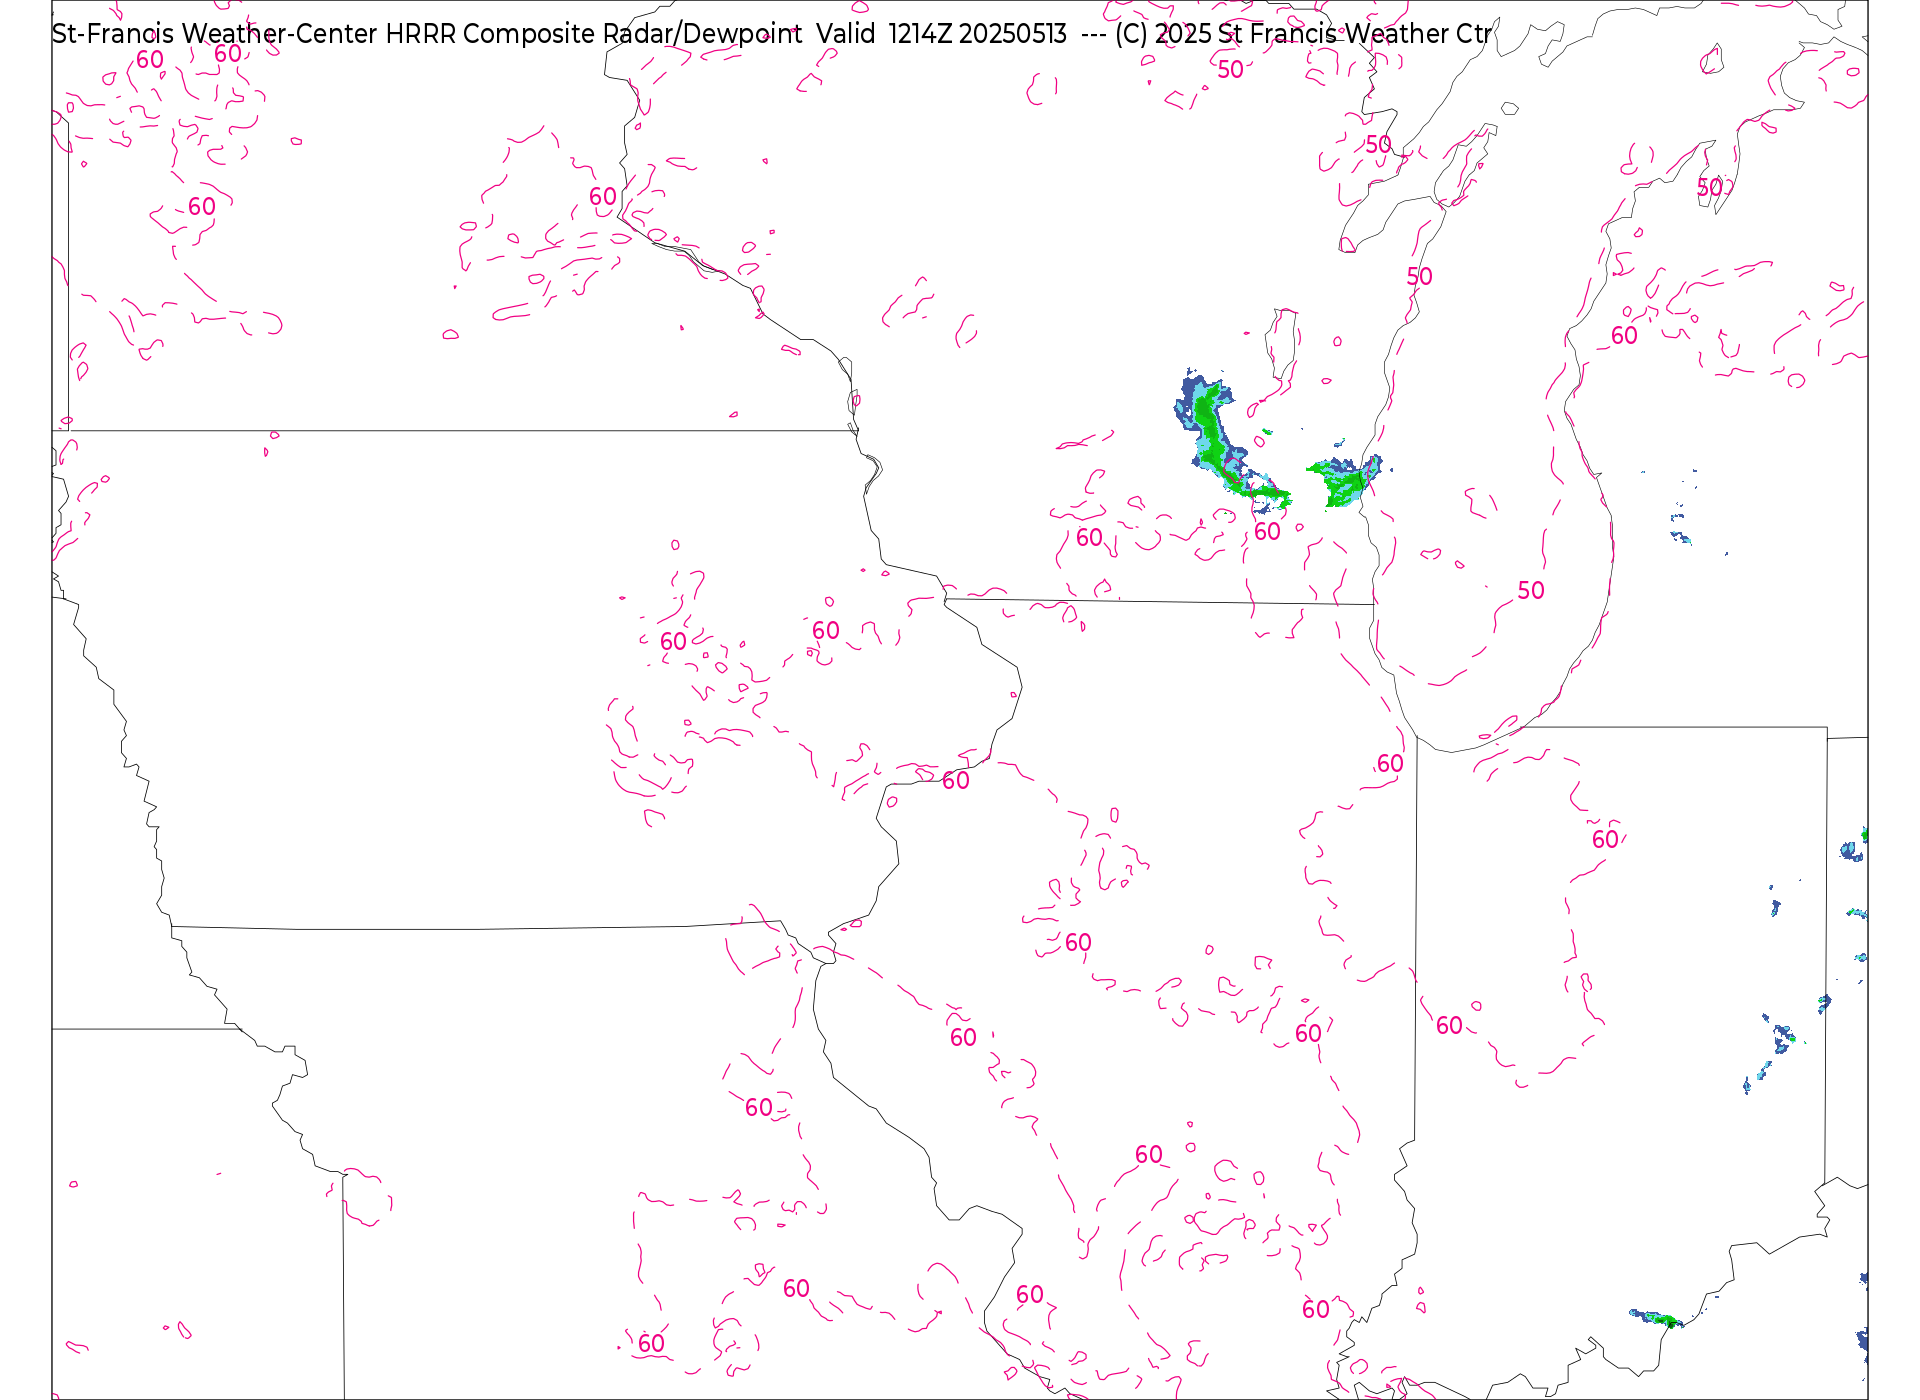Click the green radar echo on Lake Michigan's western shore
Viewport: 1920px width, 1400px height.
[1346, 481]
